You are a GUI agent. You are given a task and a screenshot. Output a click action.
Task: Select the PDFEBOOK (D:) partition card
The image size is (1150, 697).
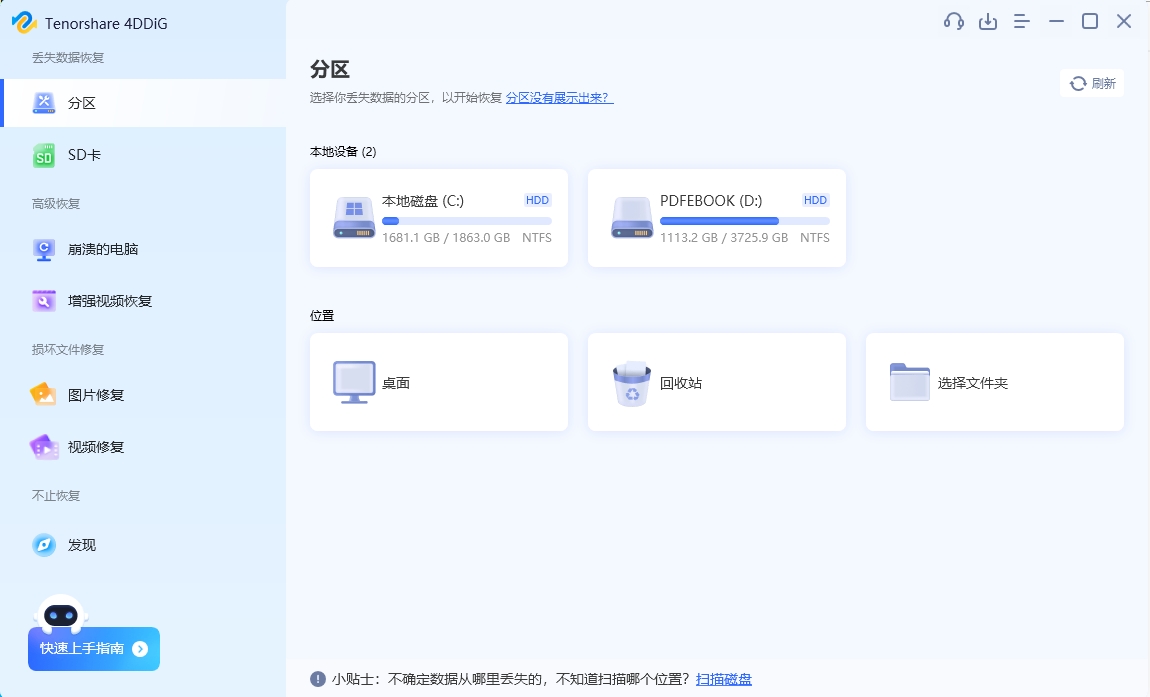[717, 218]
